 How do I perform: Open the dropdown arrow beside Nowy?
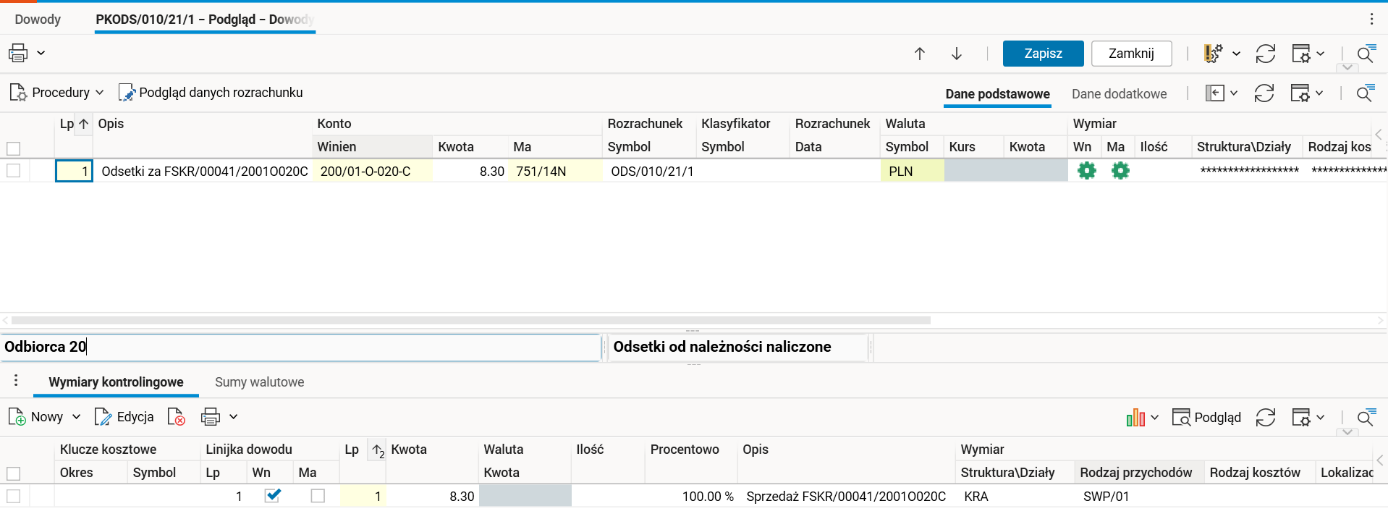click(x=76, y=417)
